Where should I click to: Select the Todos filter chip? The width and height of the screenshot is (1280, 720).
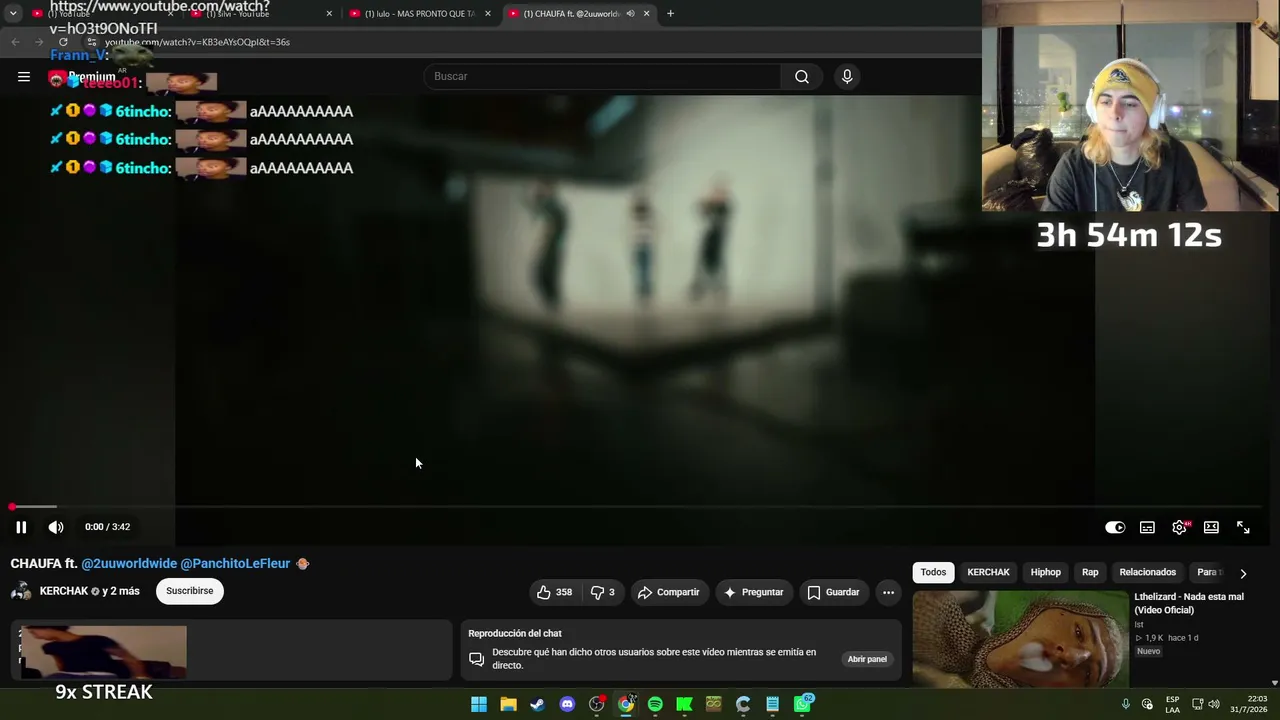pyautogui.click(x=933, y=572)
